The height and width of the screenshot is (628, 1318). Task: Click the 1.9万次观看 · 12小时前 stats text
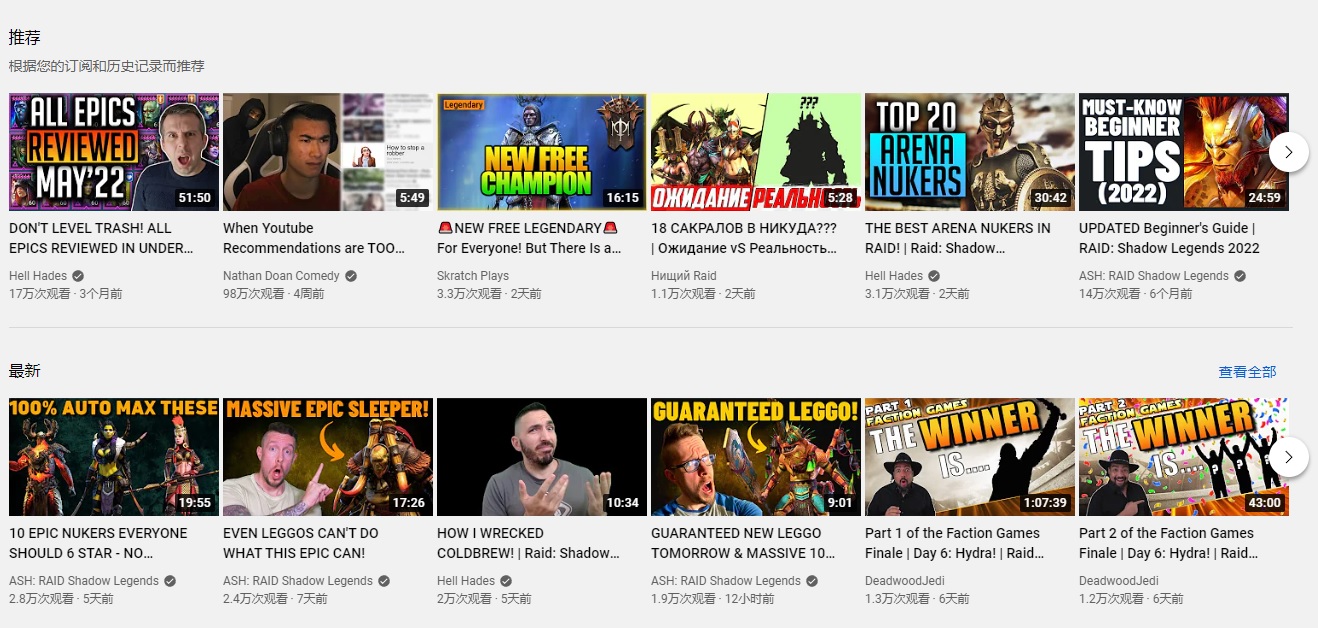pos(713,599)
